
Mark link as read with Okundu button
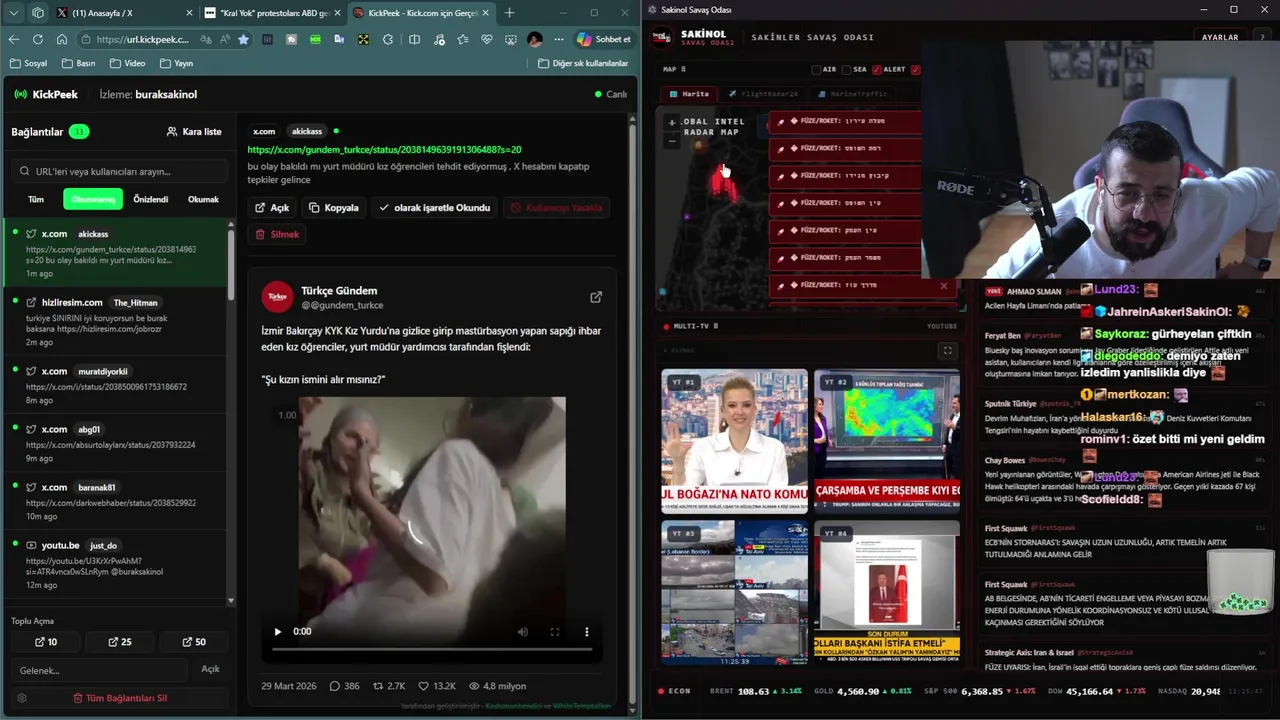pyautogui.click(x=435, y=208)
